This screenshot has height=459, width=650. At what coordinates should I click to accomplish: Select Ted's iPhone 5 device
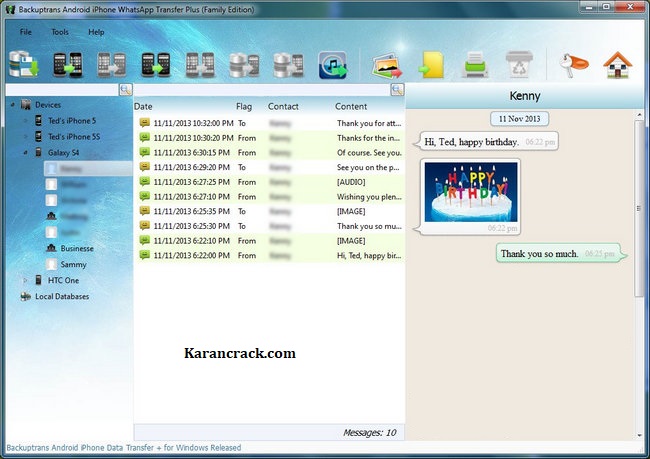[72, 121]
